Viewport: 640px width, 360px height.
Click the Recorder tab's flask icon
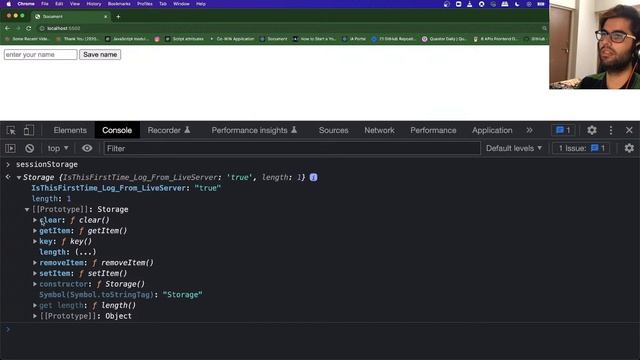pyautogui.click(x=187, y=130)
